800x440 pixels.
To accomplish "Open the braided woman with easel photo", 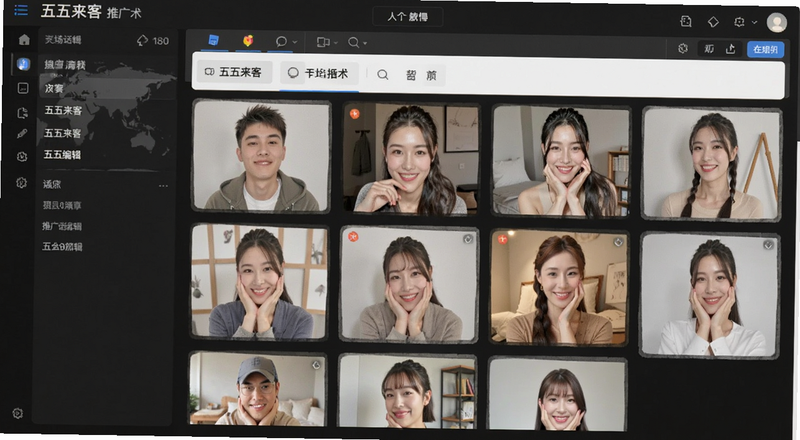I will pos(712,163).
